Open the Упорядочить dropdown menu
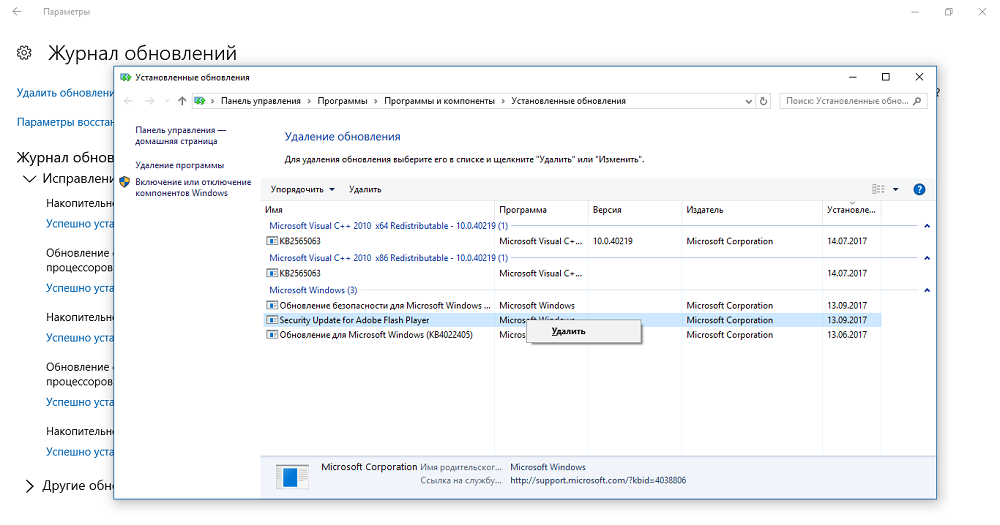Screen dimensions: 1000x525 click(x=302, y=189)
